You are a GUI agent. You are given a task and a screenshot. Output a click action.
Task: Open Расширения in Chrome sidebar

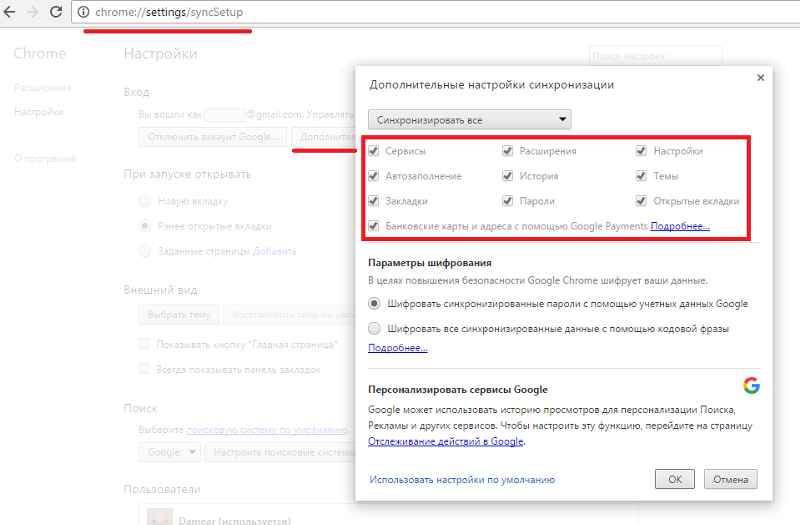coord(43,88)
